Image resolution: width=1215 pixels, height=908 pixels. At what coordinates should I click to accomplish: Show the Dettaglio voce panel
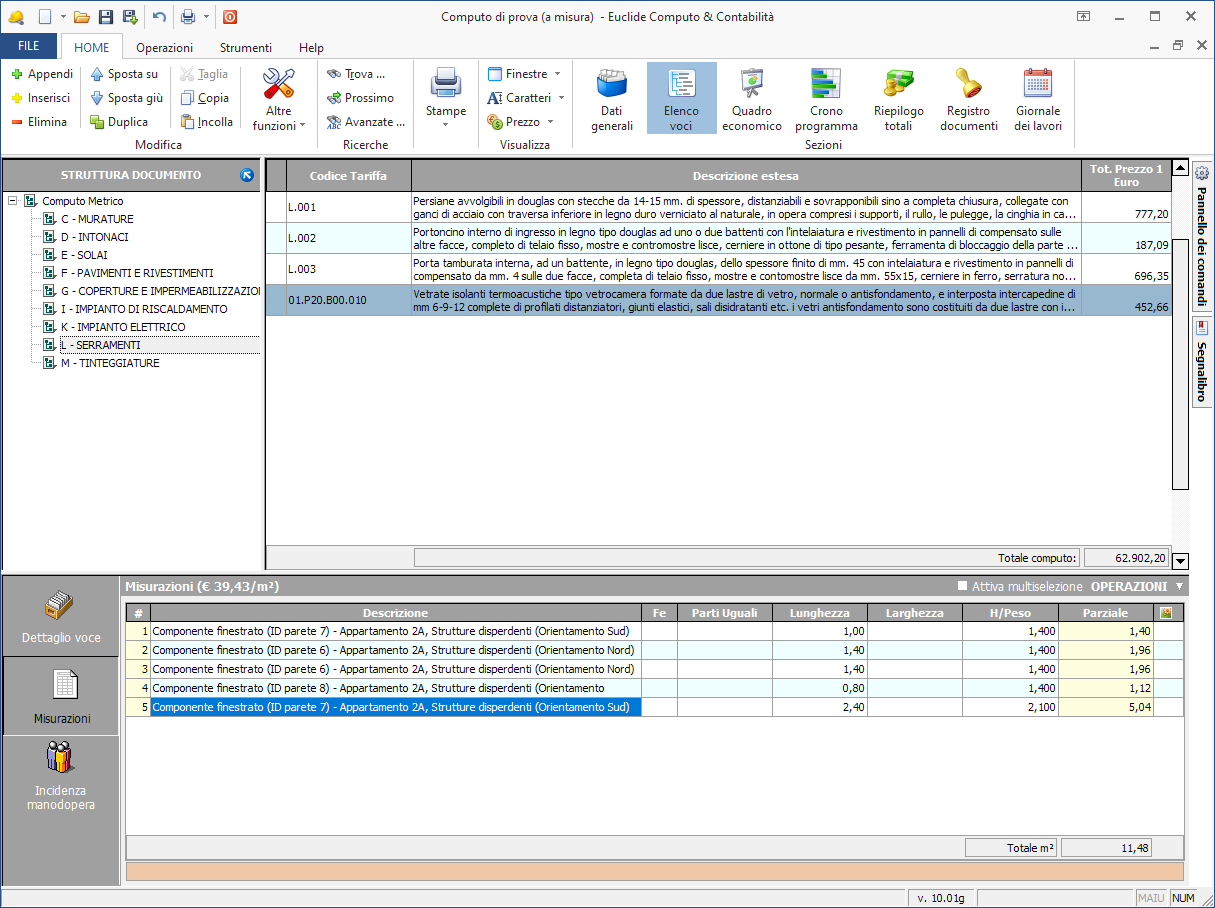click(x=61, y=616)
